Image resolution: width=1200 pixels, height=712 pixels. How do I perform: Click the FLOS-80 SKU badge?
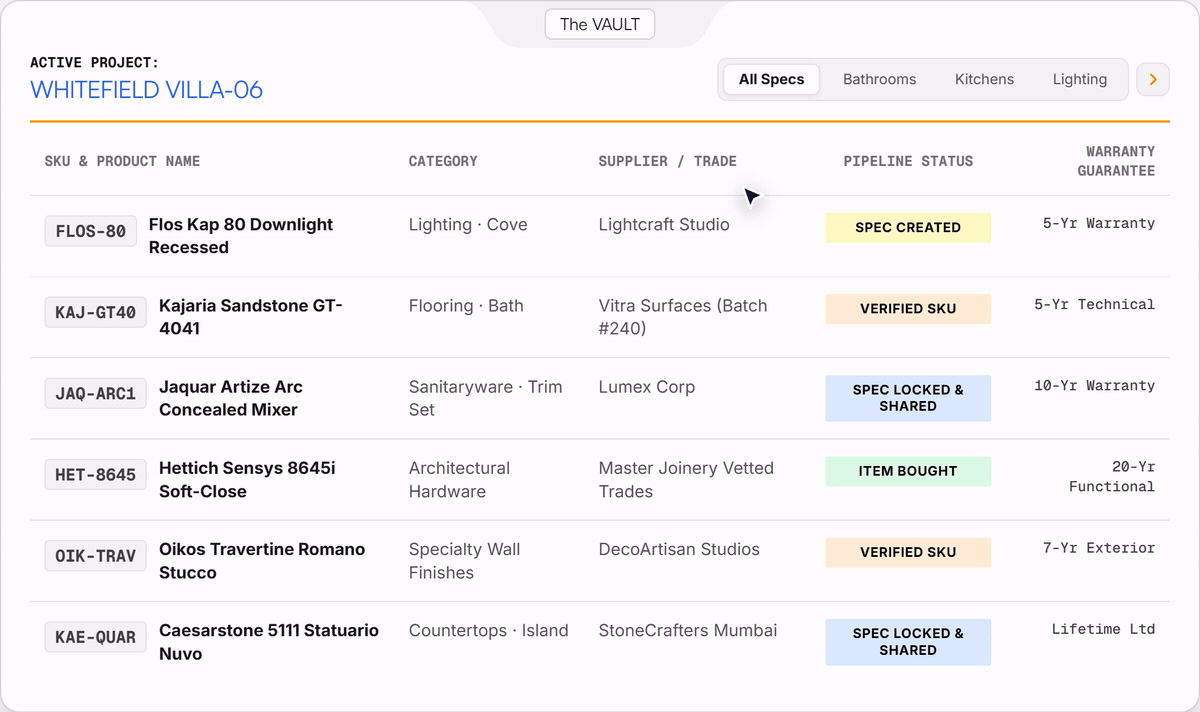pyautogui.click(x=91, y=231)
